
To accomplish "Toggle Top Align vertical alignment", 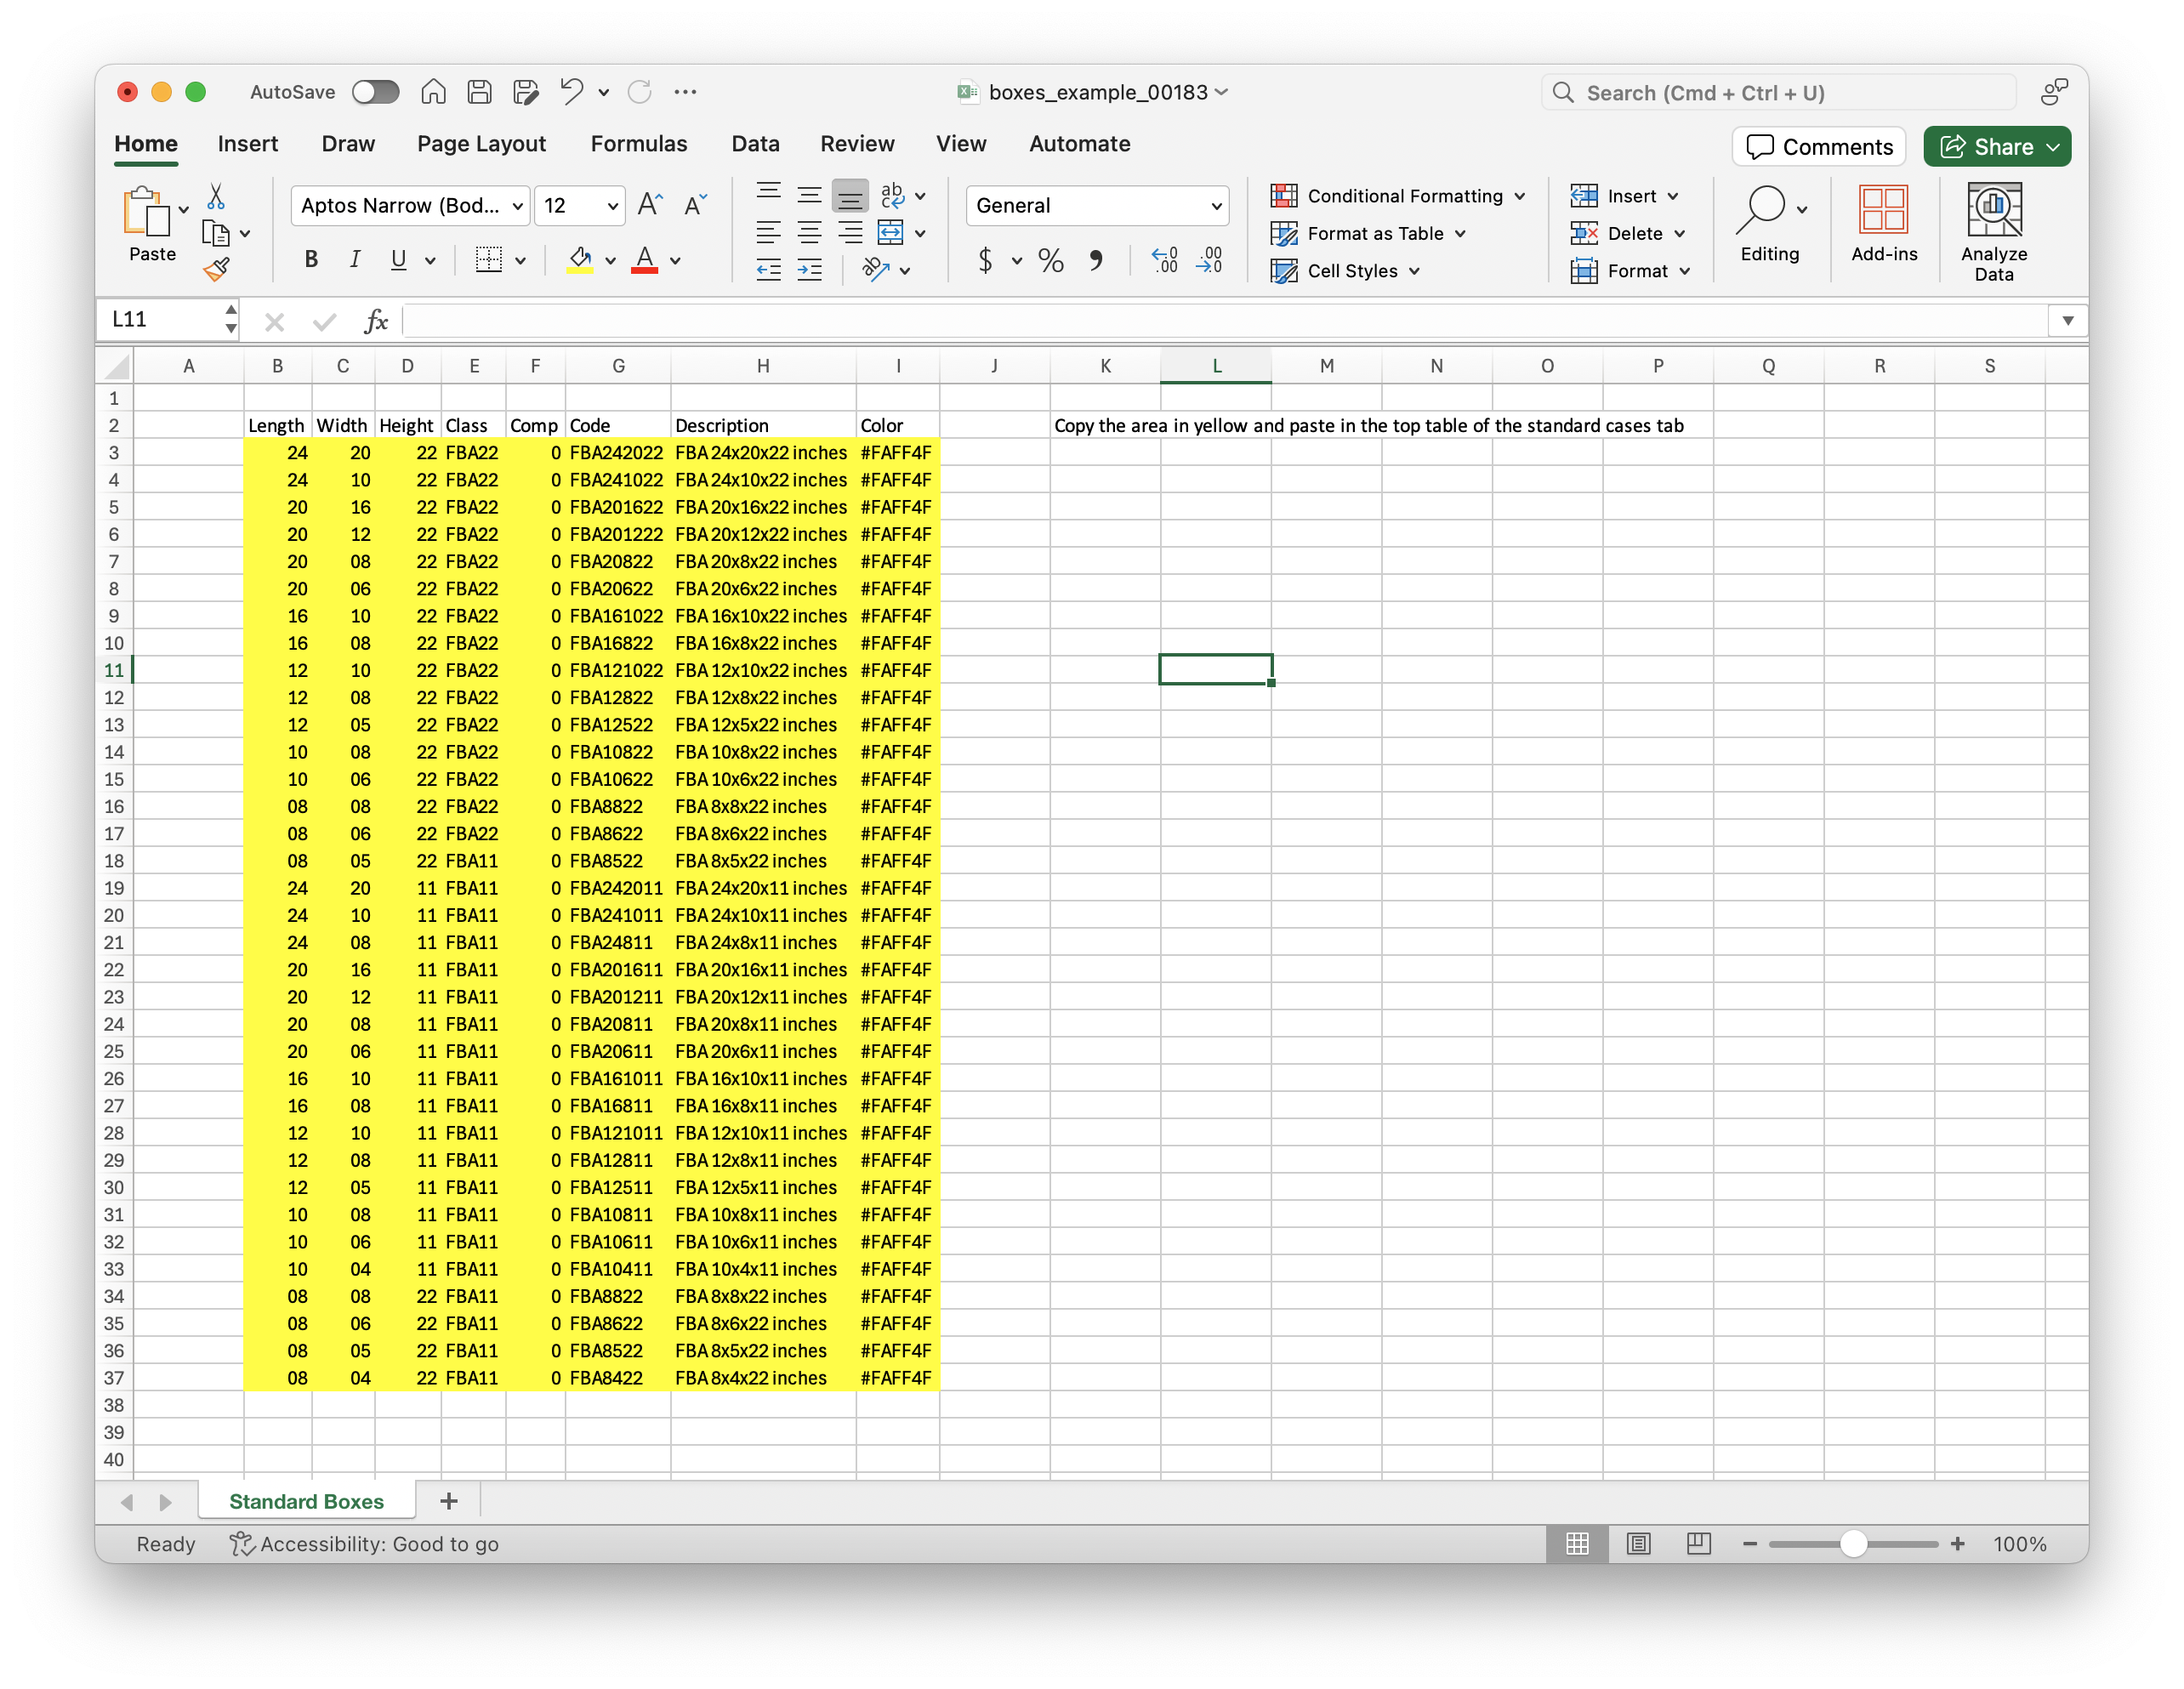I will [768, 194].
